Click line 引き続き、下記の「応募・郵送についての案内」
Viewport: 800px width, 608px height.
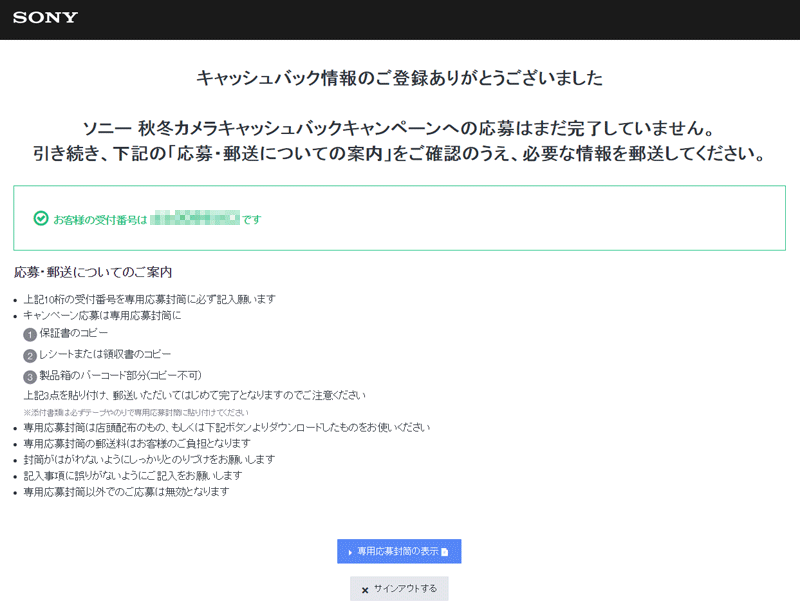pos(399,153)
